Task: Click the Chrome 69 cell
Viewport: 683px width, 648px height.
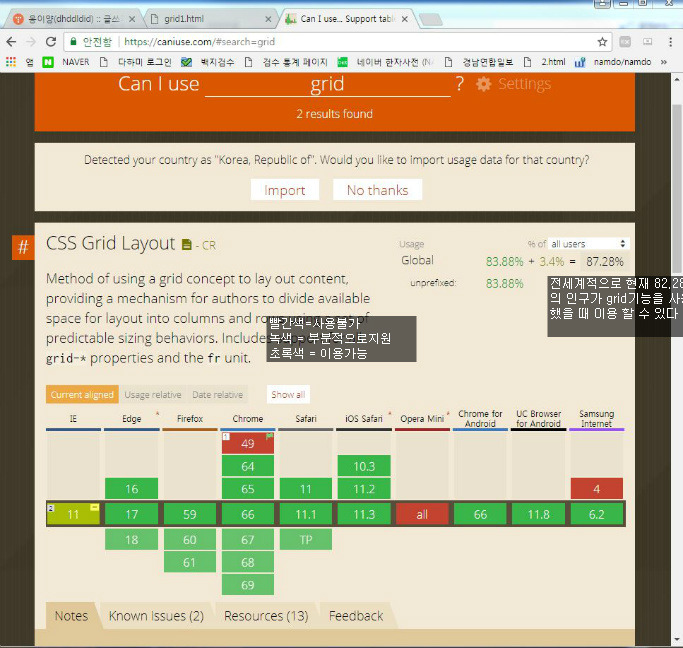Action: click(247, 585)
